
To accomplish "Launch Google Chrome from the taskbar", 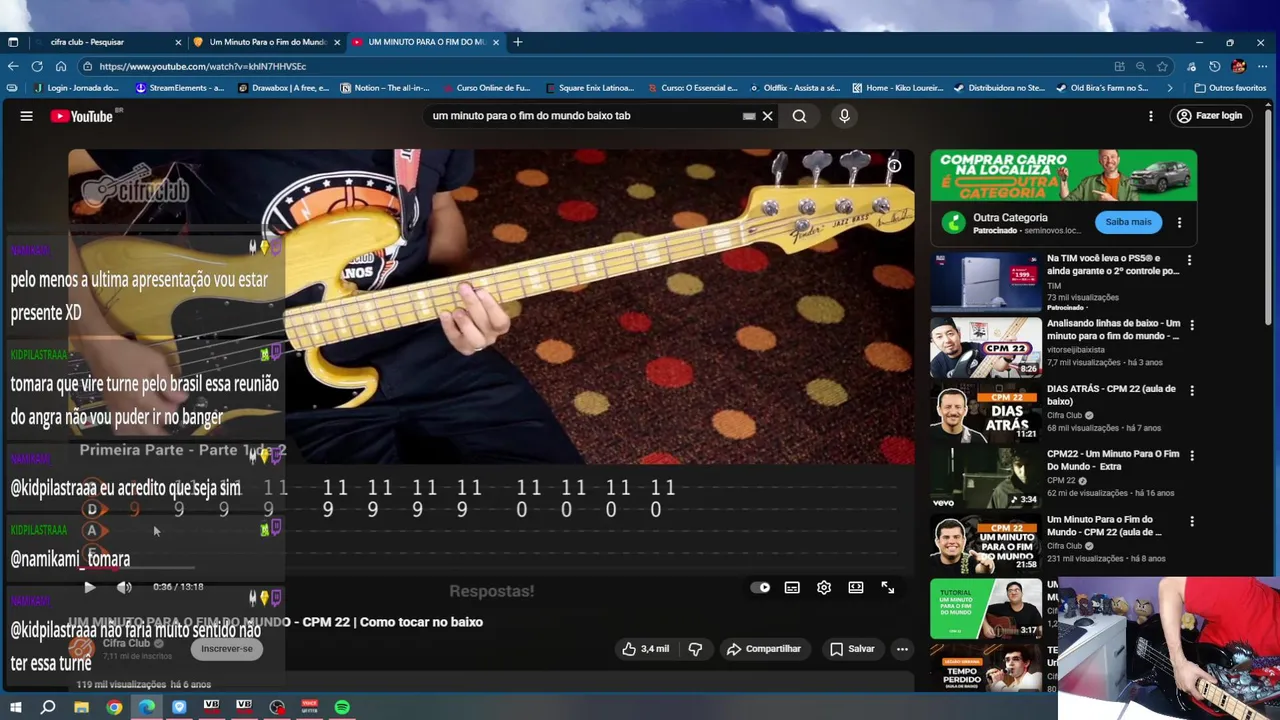I will pyautogui.click(x=114, y=707).
